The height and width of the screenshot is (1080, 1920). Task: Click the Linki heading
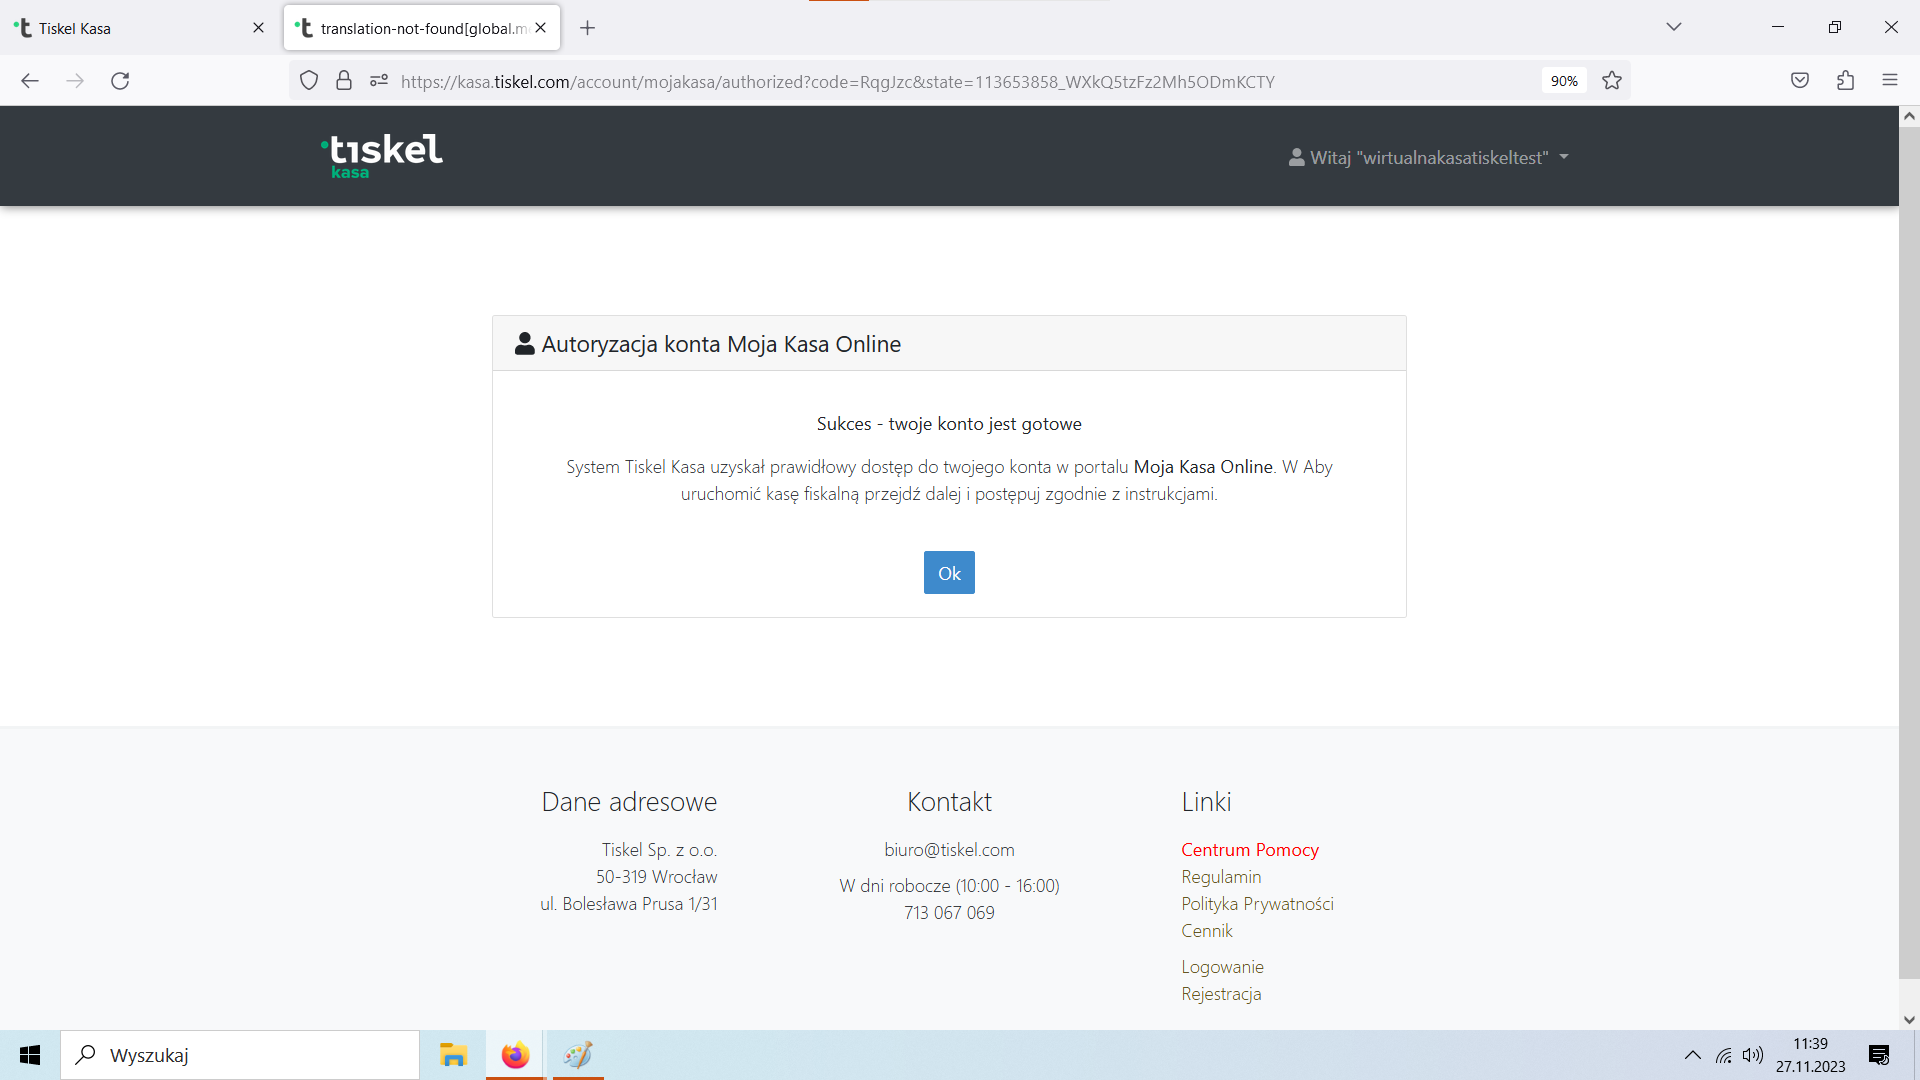(1206, 802)
